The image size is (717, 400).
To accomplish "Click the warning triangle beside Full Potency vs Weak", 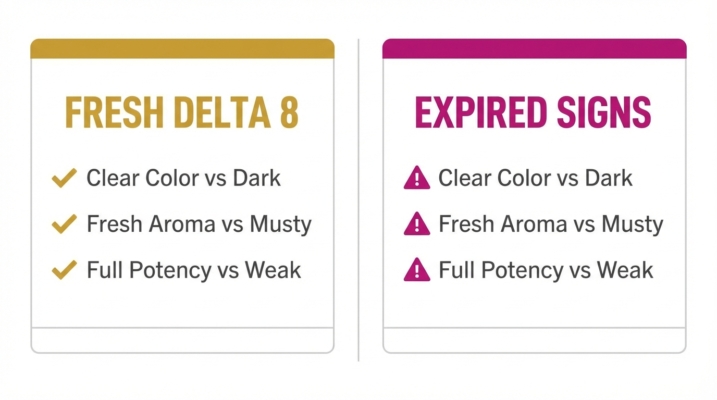I will (416, 269).
